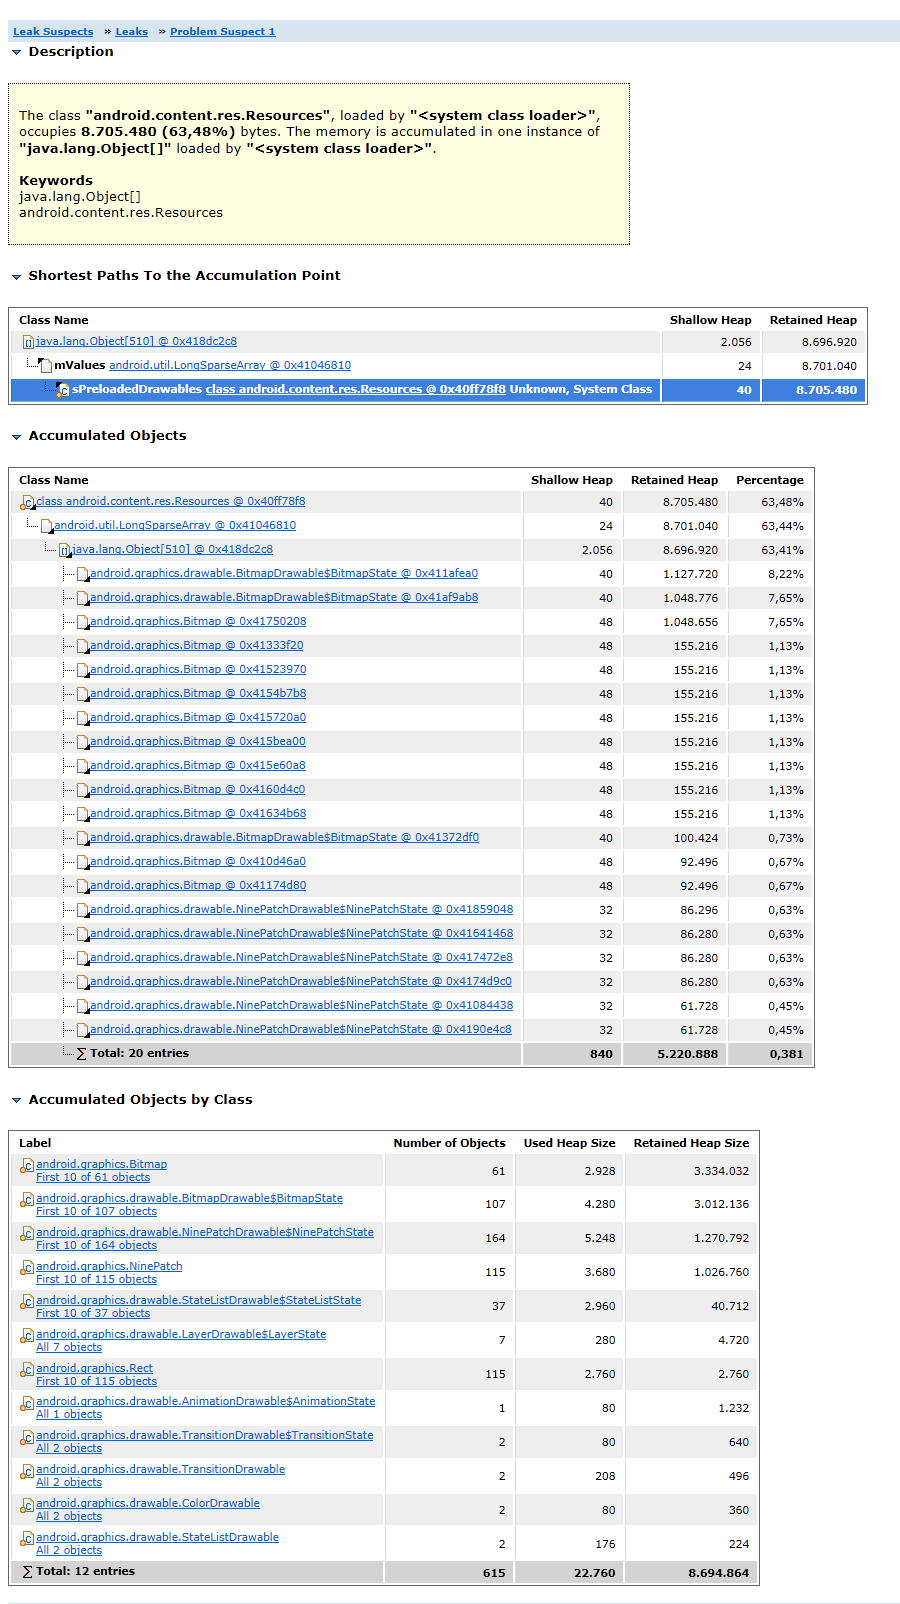This screenshot has height=1604, width=900.
Task: Open android.graphics.Bitmap @ 0x415bea00
Action: (x=198, y=741)
